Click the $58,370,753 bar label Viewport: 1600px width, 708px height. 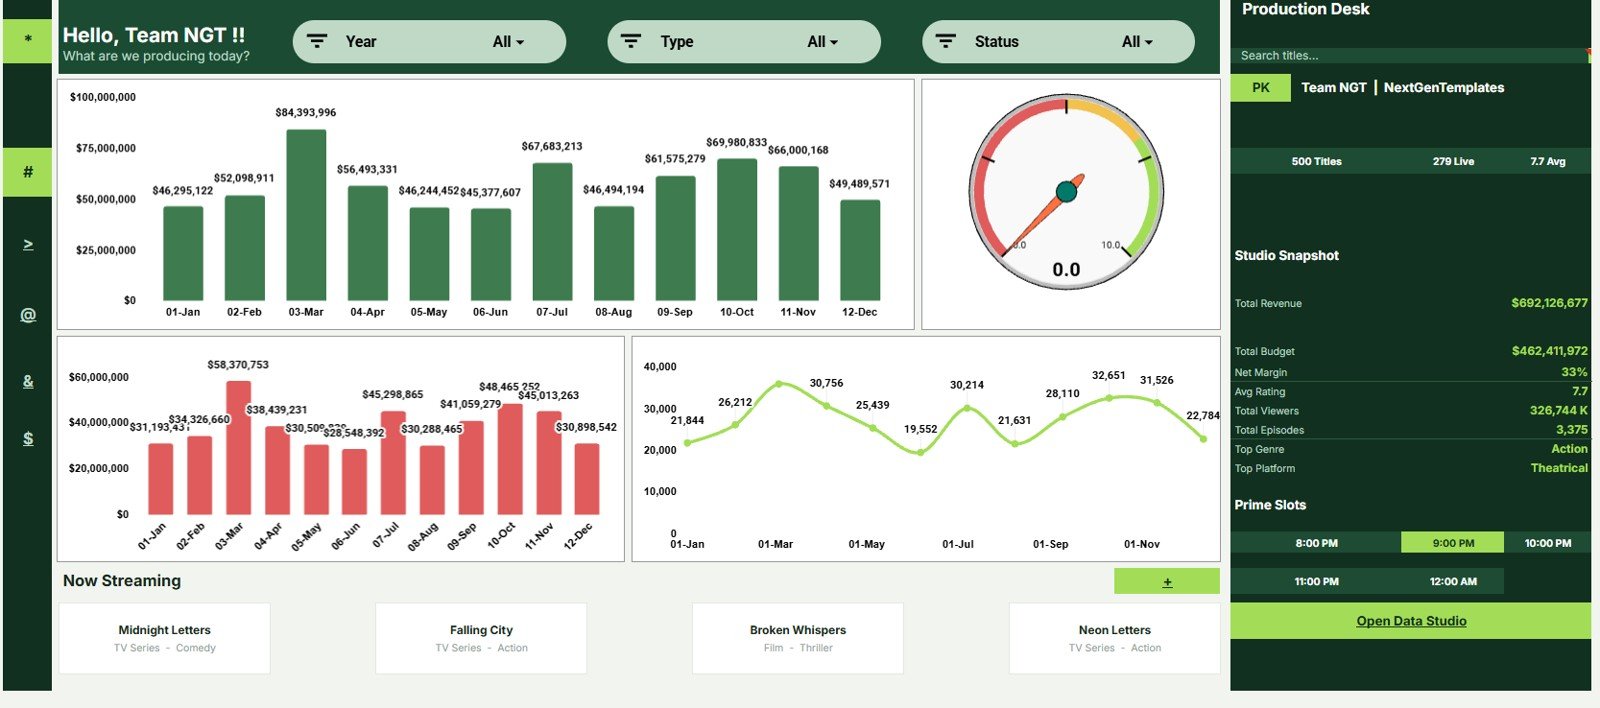(x=238, y=365)
